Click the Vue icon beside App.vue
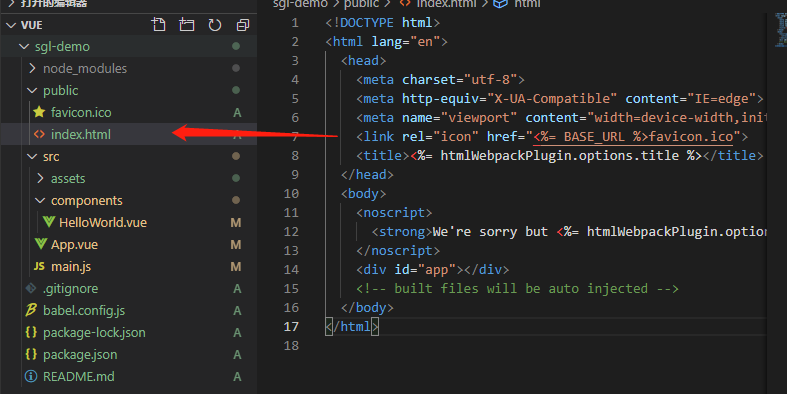Image resolution: width=787 pixels, height=394 pixels. (41, 244)
